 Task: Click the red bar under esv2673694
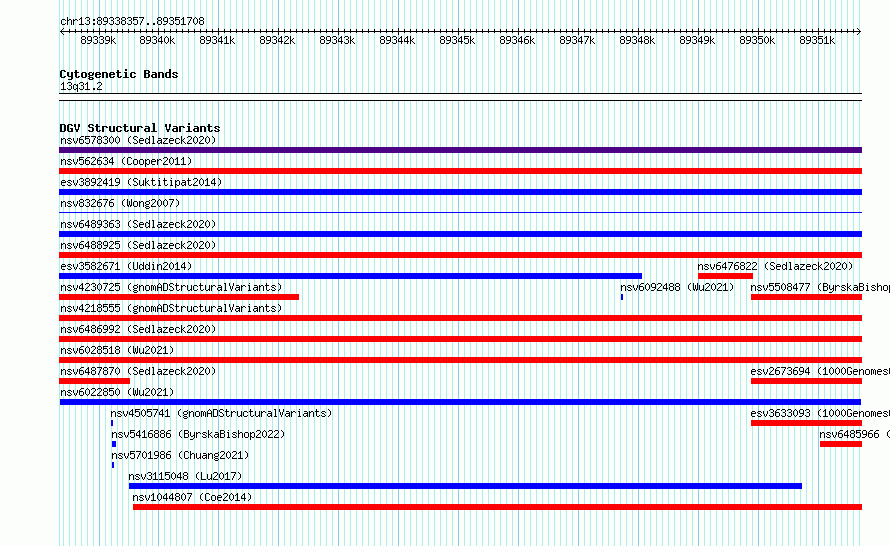click(x=806, y=381)
